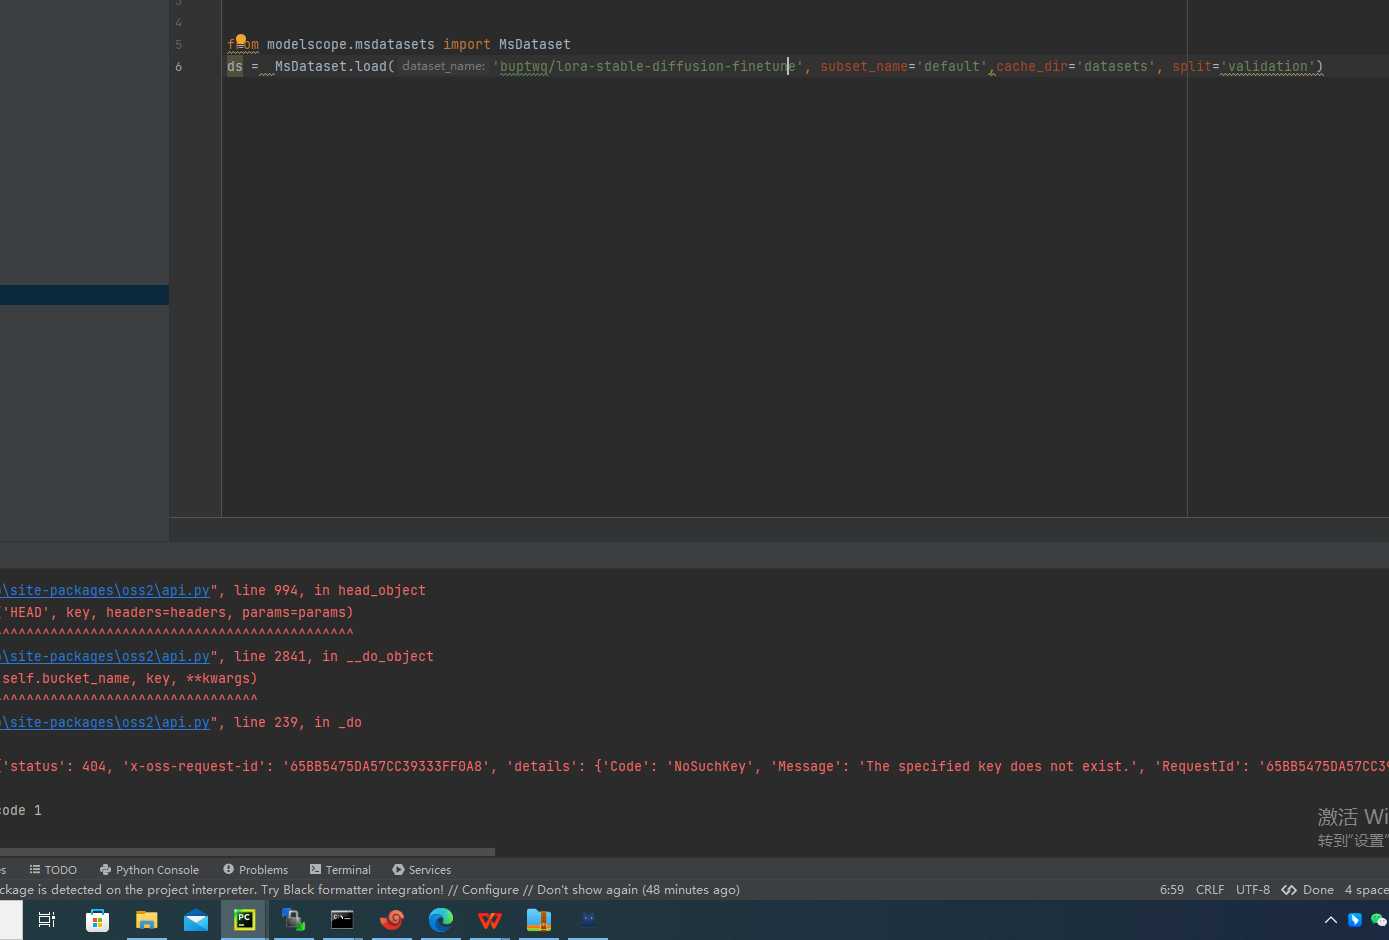1389x940 pixels.
Task: Change CRLF line separator setting
Action: pyautogui.click(x=1210, y=890)
